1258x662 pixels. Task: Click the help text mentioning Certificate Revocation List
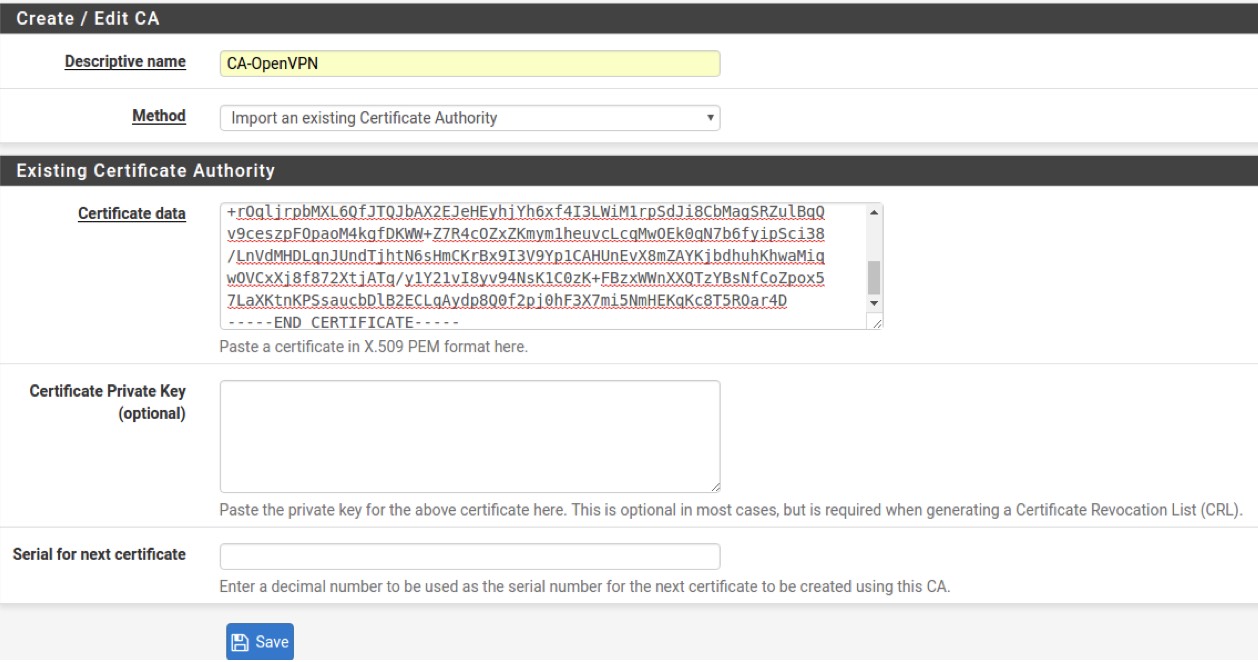(730, 511)
